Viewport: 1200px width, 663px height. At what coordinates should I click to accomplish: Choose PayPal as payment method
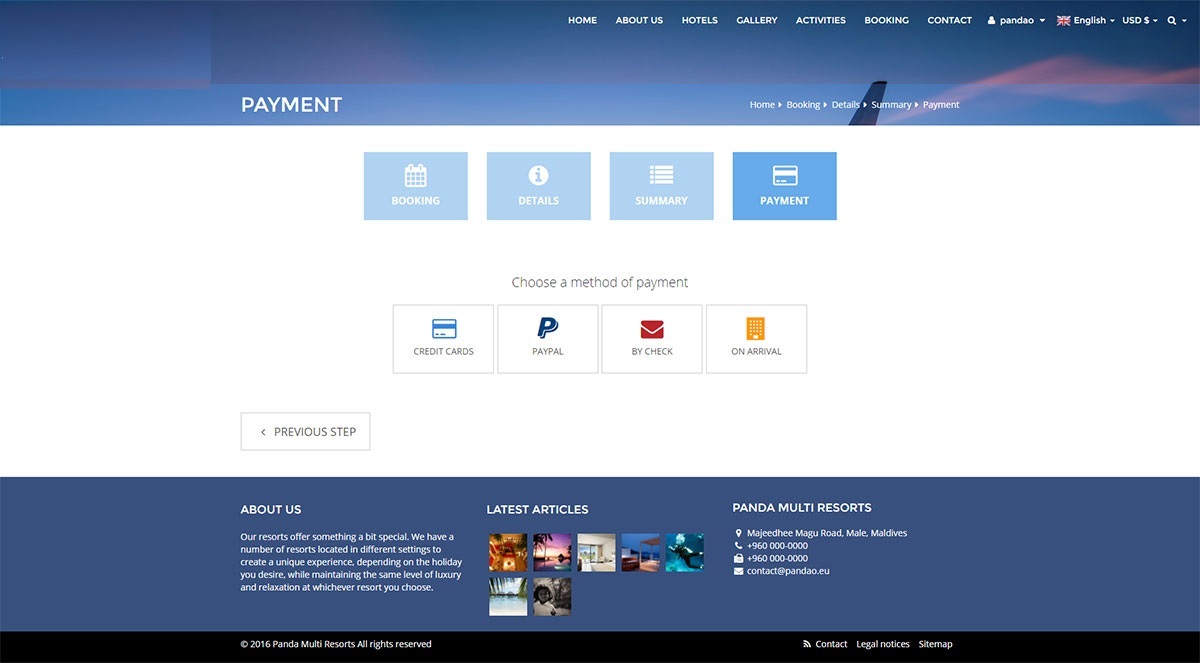tap(548, 339)
